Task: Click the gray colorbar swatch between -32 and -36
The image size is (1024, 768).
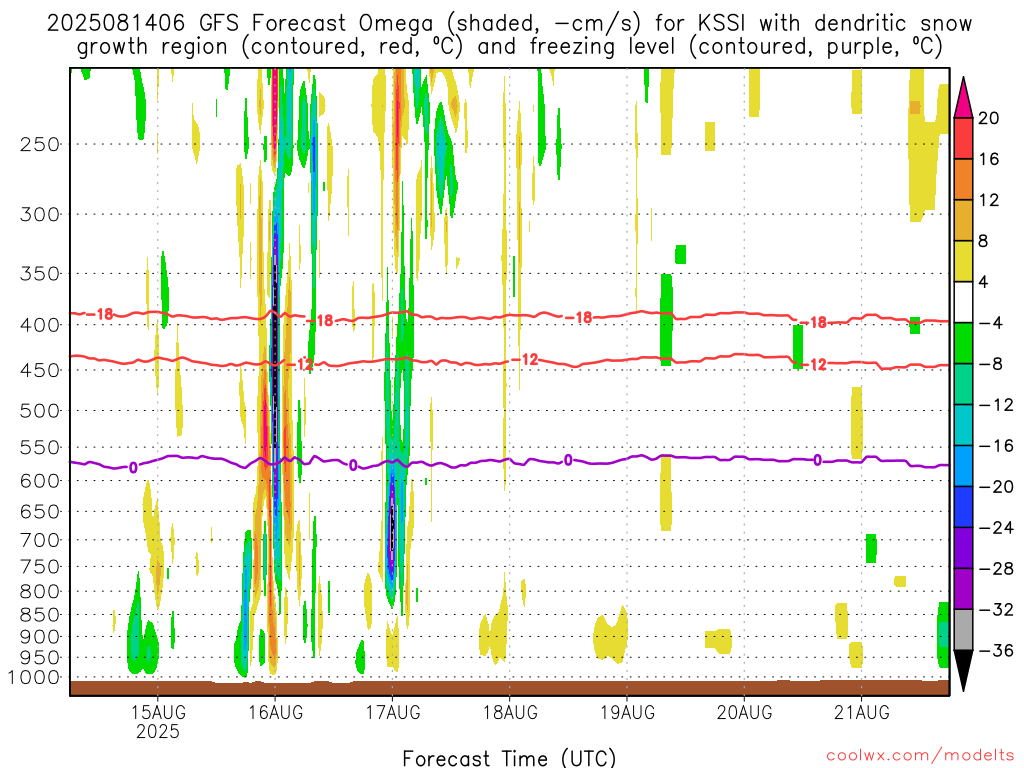Action: point(963,630)
